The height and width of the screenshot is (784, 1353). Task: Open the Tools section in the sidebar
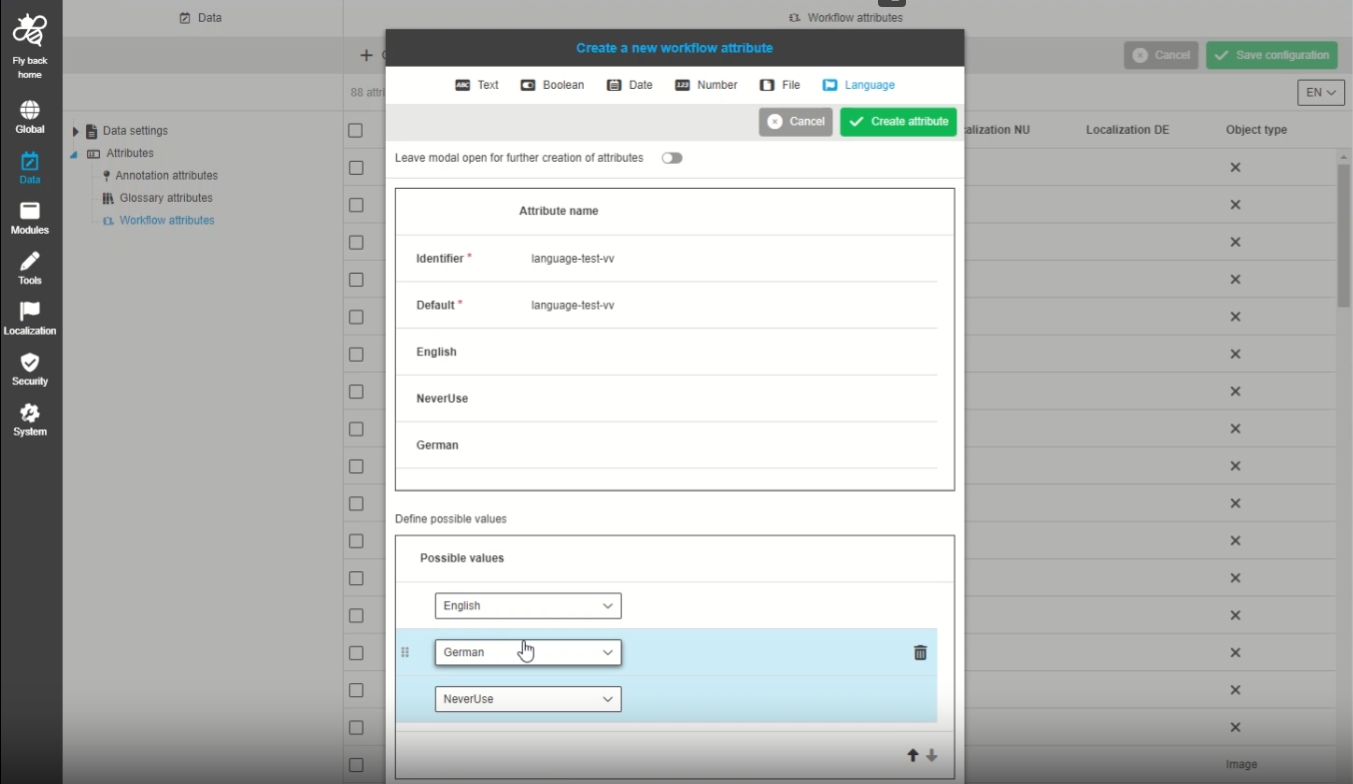[30, 268]
